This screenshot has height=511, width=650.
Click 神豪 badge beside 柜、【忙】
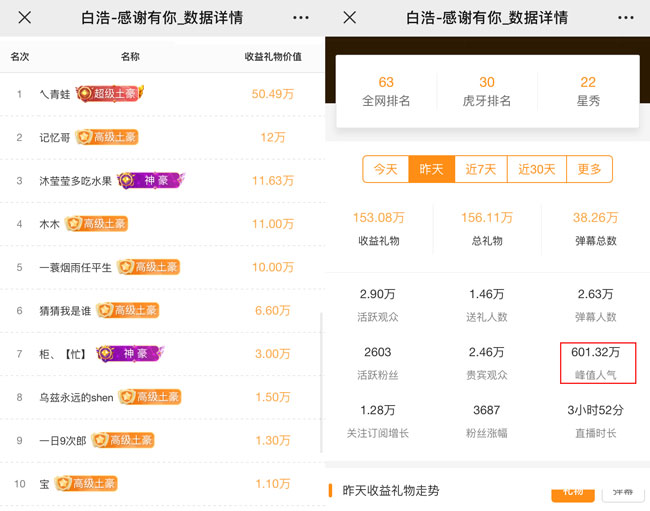click(130, 353)
